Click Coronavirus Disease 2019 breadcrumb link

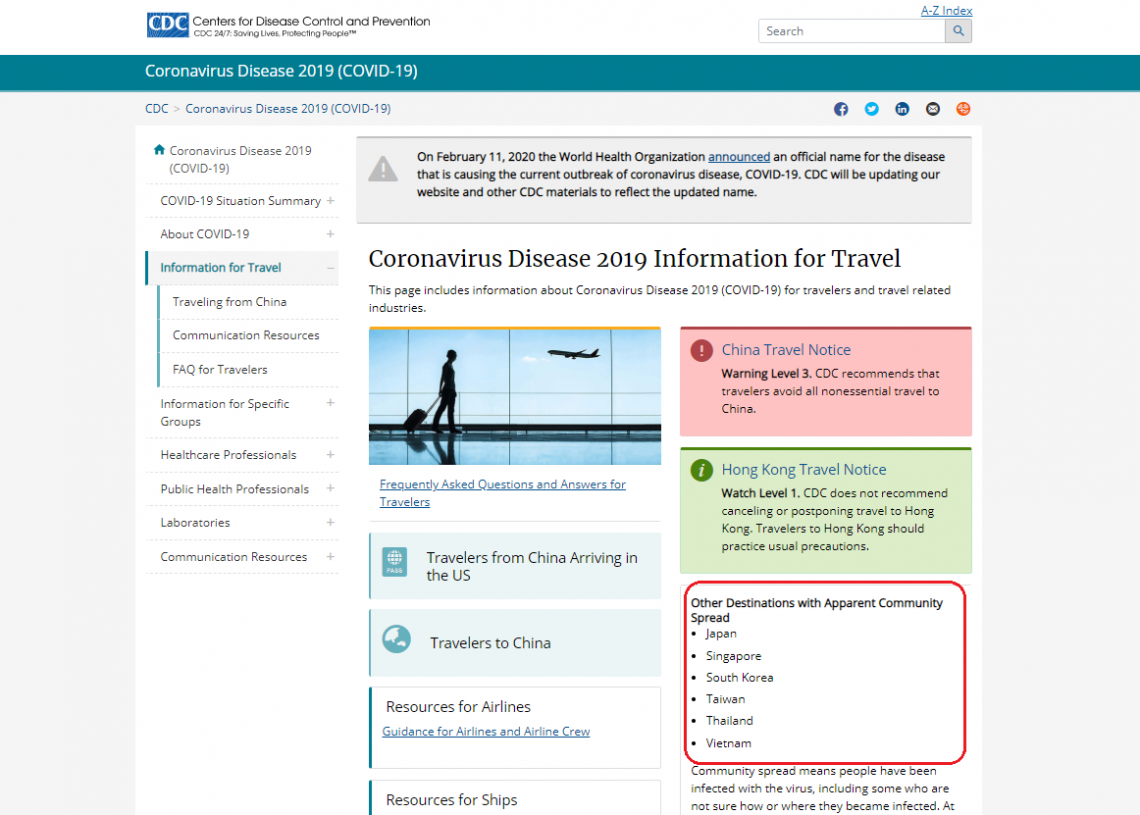pyautogui.click(x=288, y=108)
